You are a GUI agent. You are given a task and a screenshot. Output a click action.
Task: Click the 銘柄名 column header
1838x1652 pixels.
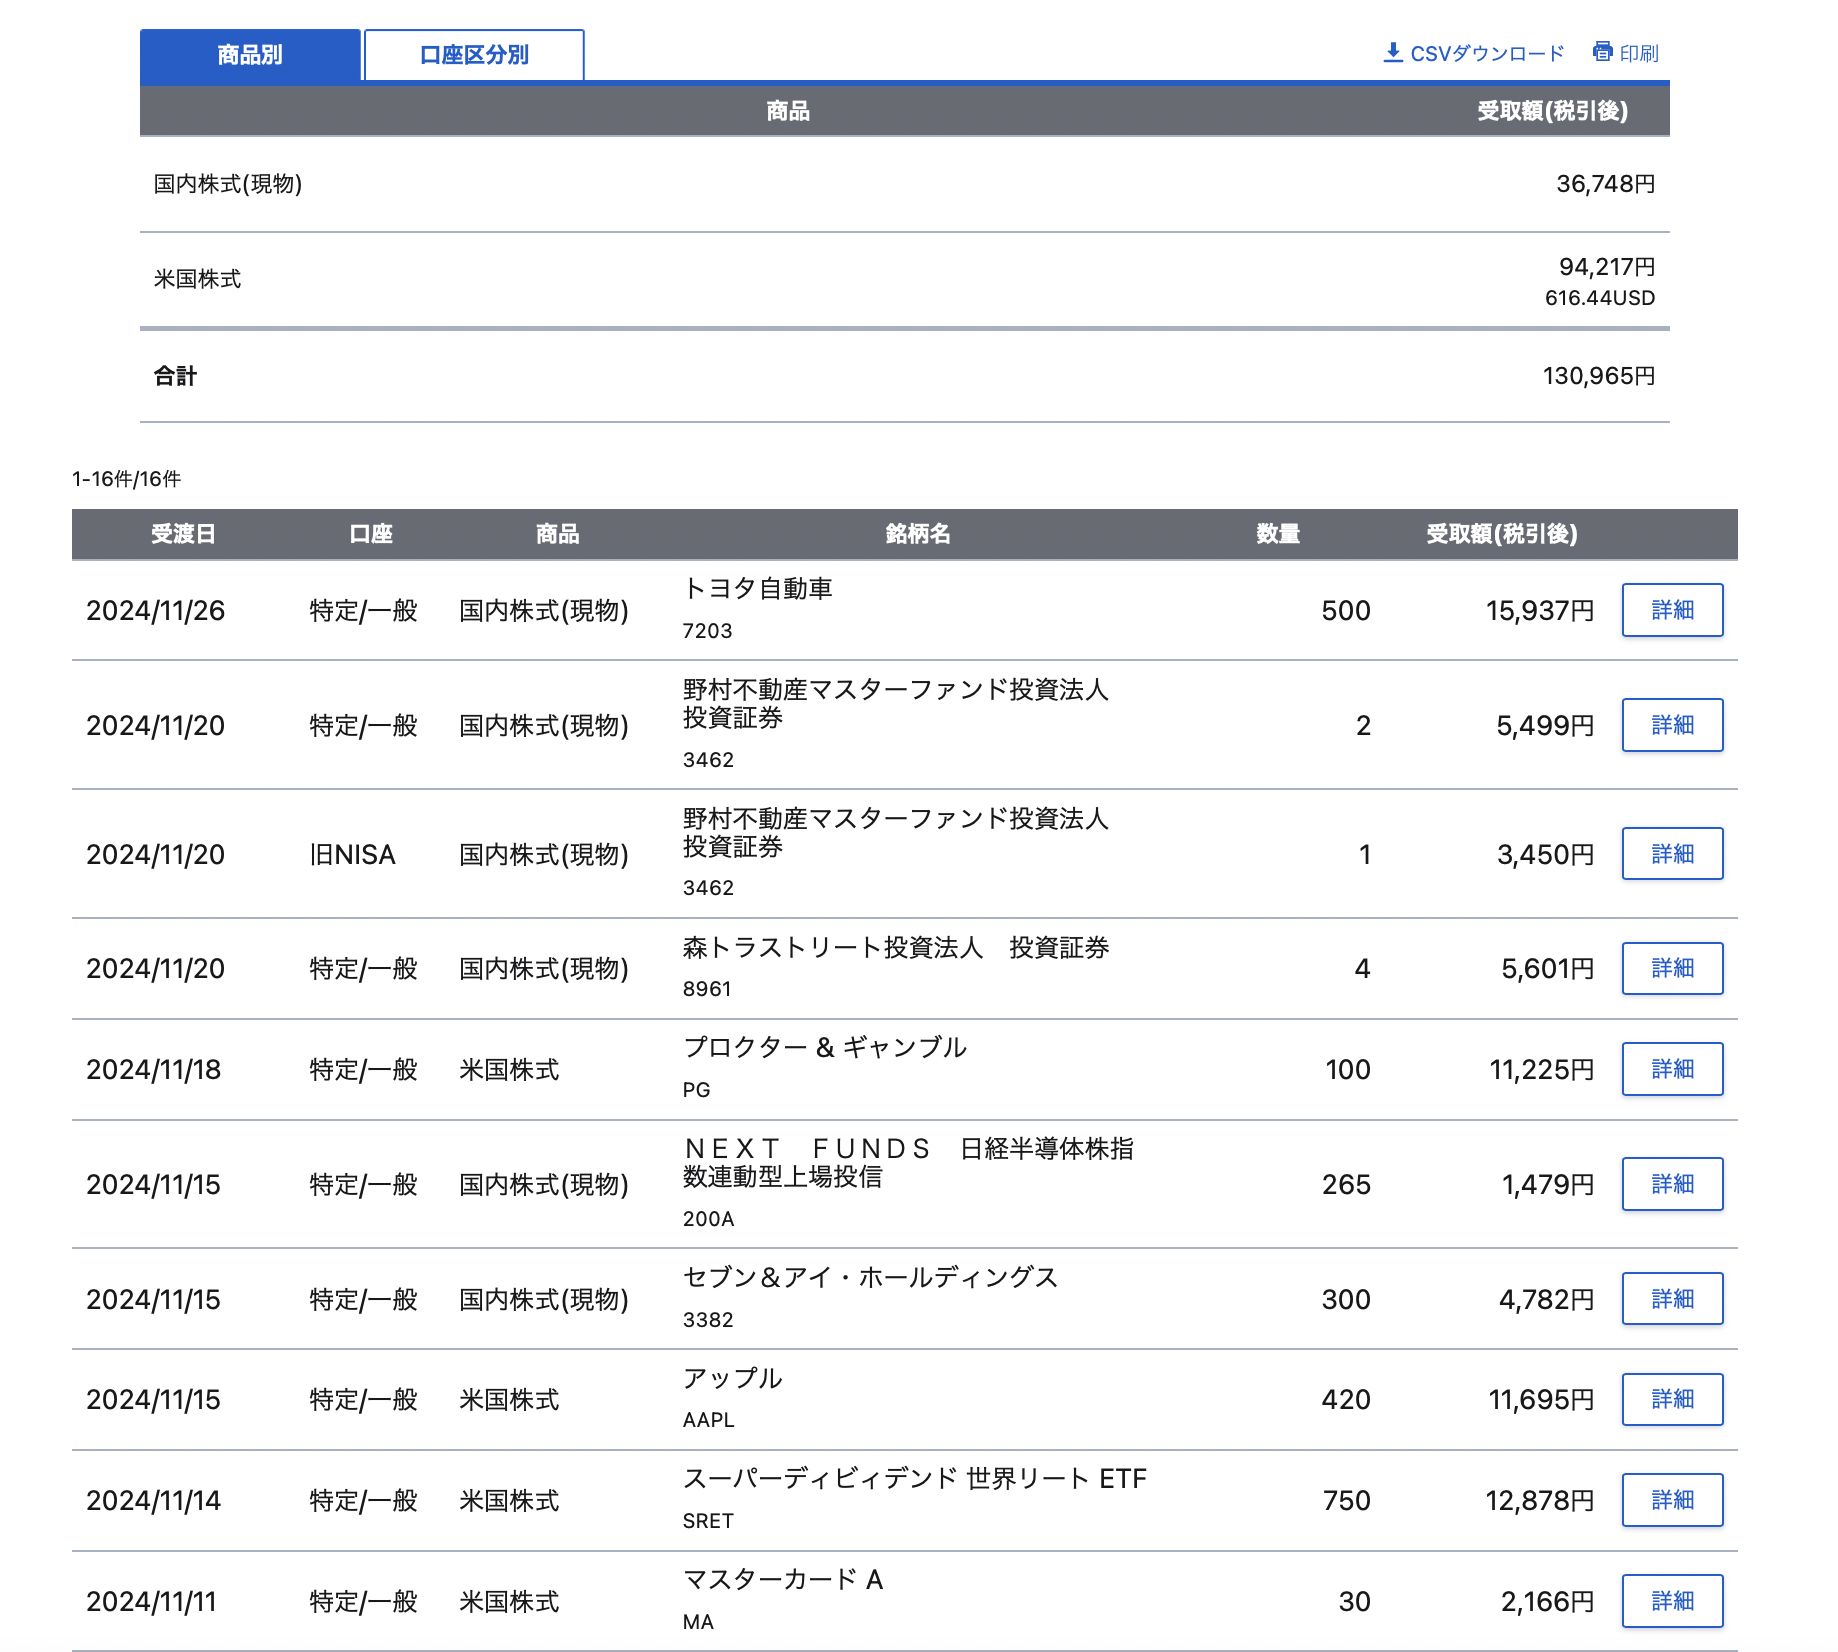918,534
